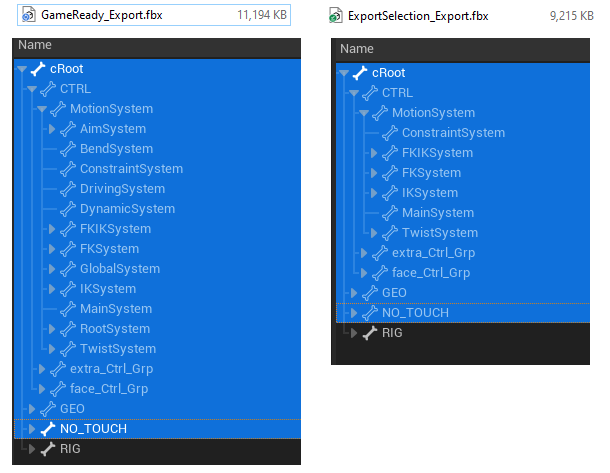Click the ExportSelection_Export.fbx file icon
Viewport: 610px width, 473px height.
tap(335, 16)
